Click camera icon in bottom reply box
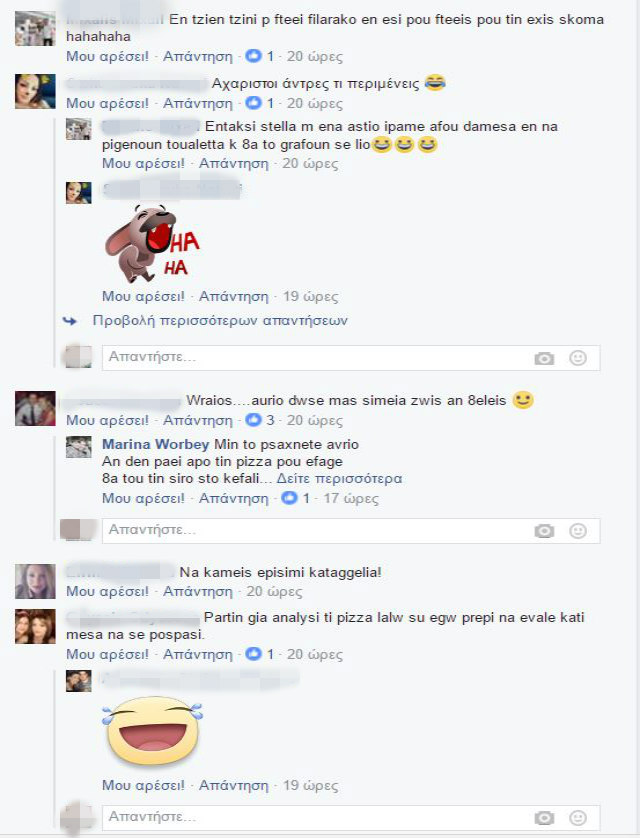This screenshot has width=640, height=838. (x=544, y=818)
